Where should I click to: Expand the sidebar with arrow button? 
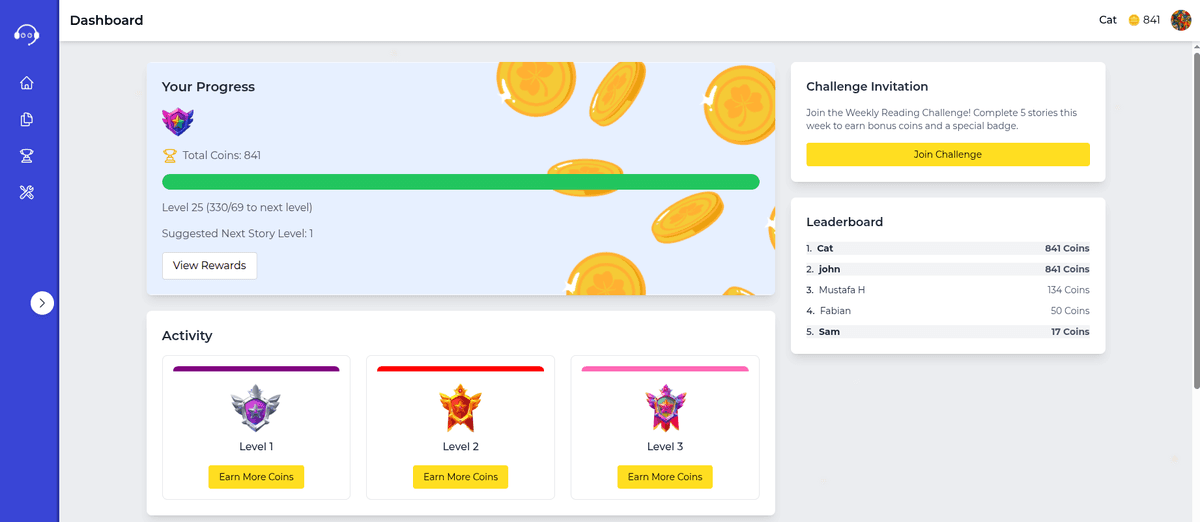pyautogui.click(x=42, y=303)
